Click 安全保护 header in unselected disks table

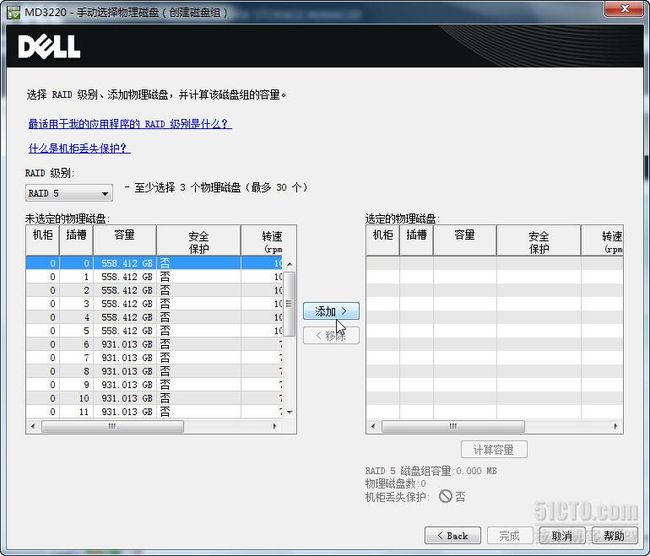(199, 240)
